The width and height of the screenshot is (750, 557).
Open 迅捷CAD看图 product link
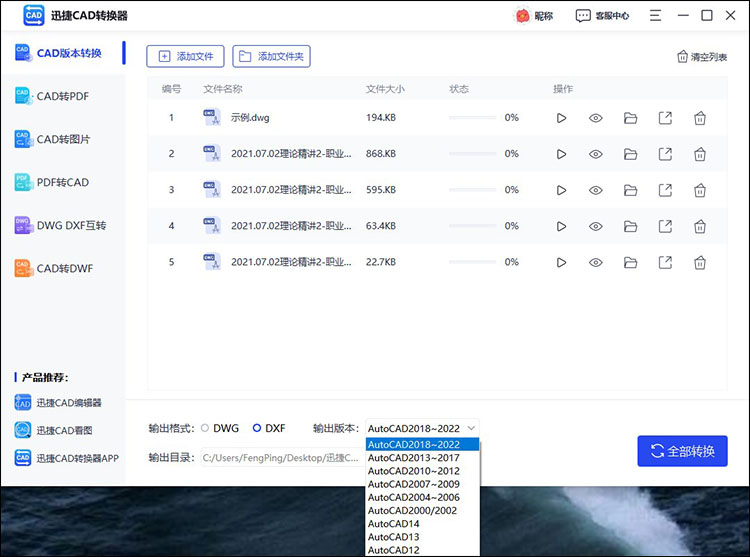[54, 430]
